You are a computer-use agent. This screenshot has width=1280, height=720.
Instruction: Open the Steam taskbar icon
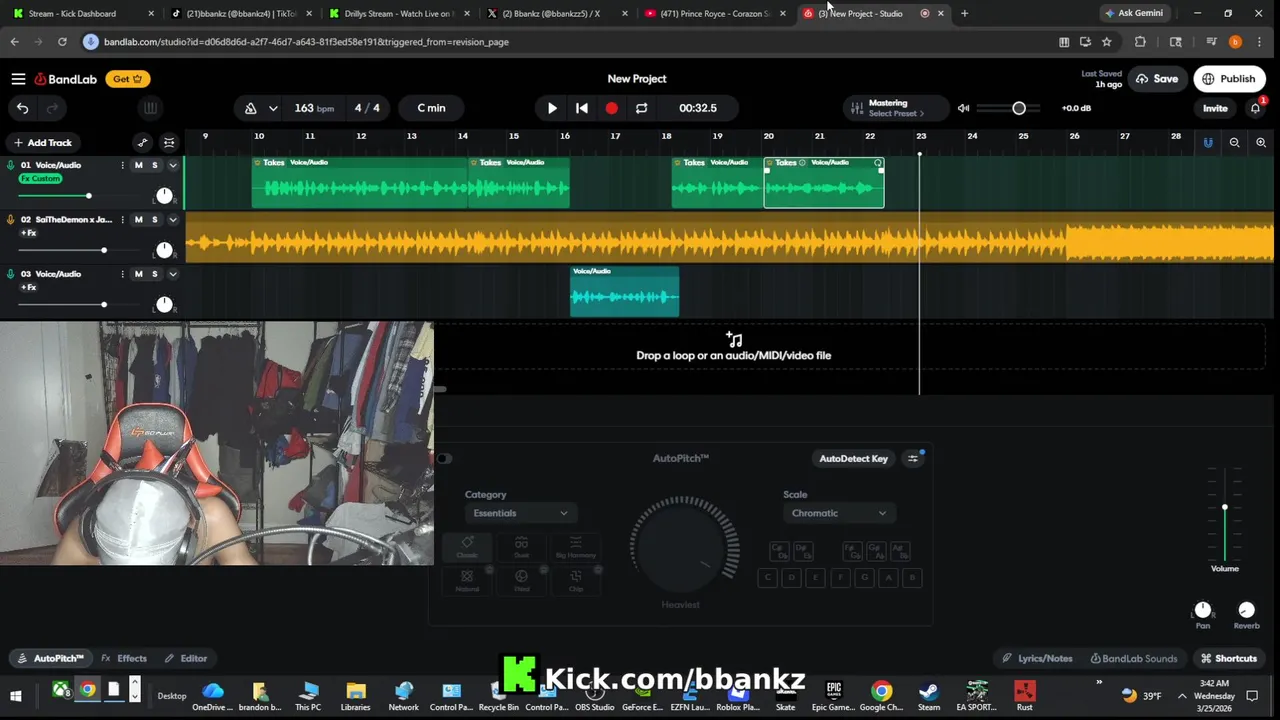click(x=929, y=695)
